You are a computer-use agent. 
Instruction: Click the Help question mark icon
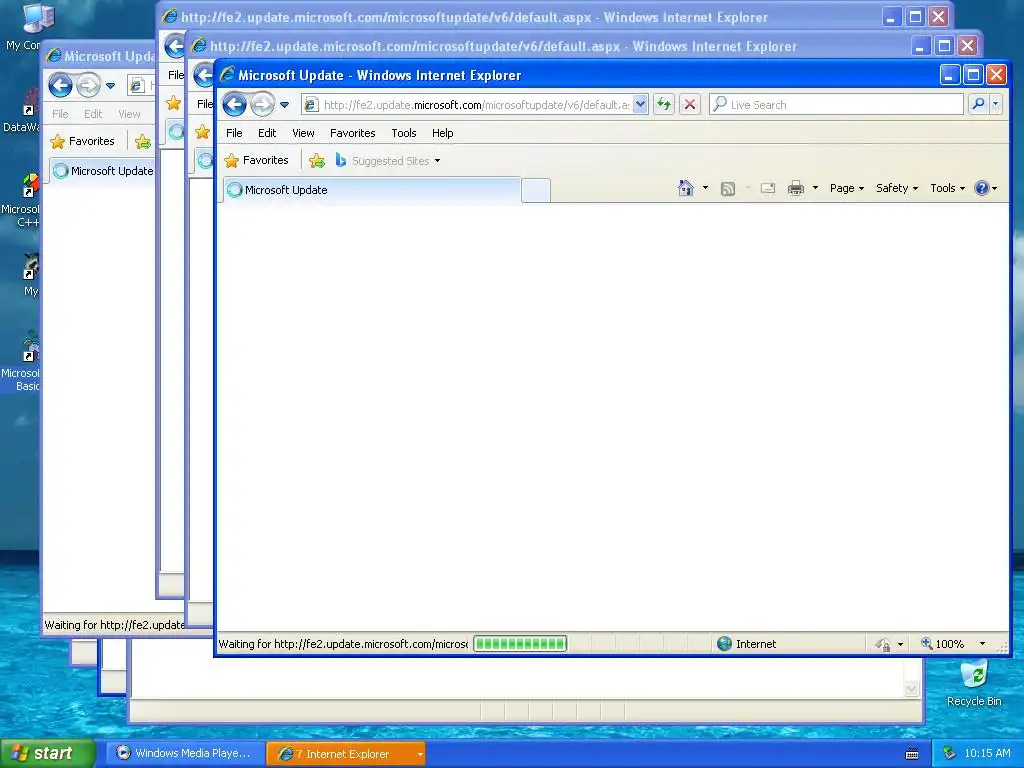pyautogui.click(x=981, y=188)
